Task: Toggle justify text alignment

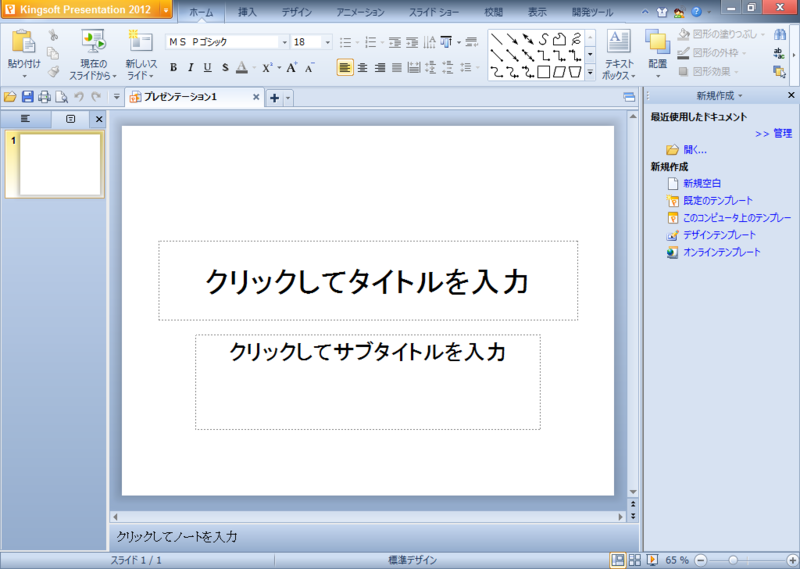Action: point(397,67)
